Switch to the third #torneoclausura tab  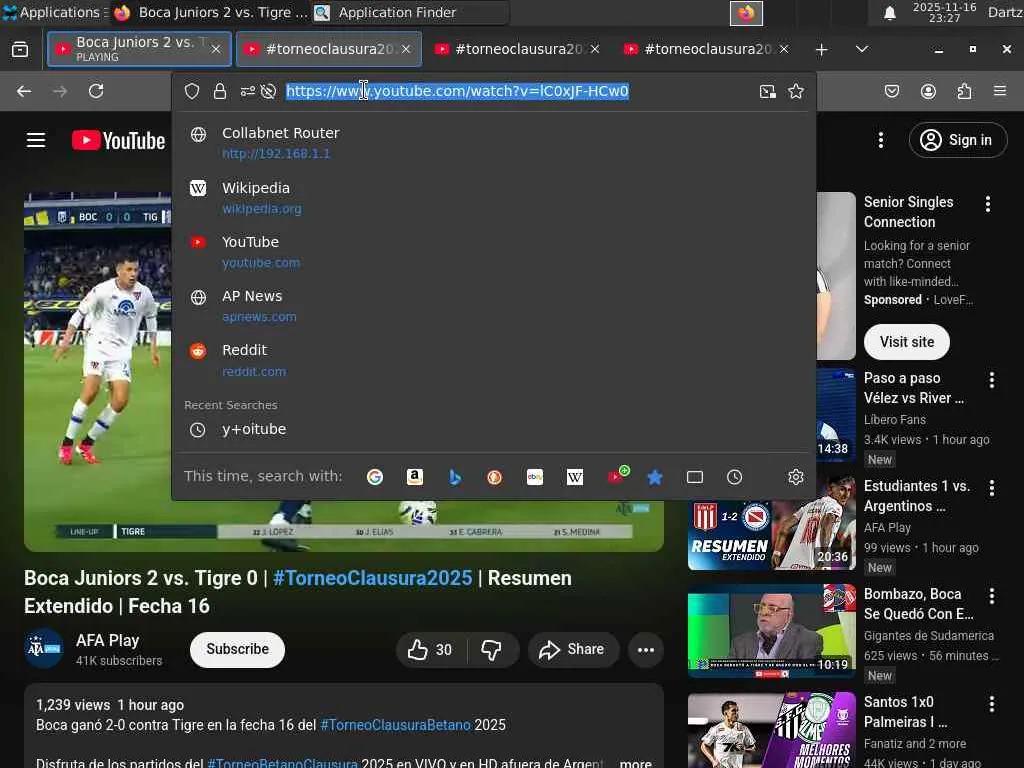tap(517, 49)
